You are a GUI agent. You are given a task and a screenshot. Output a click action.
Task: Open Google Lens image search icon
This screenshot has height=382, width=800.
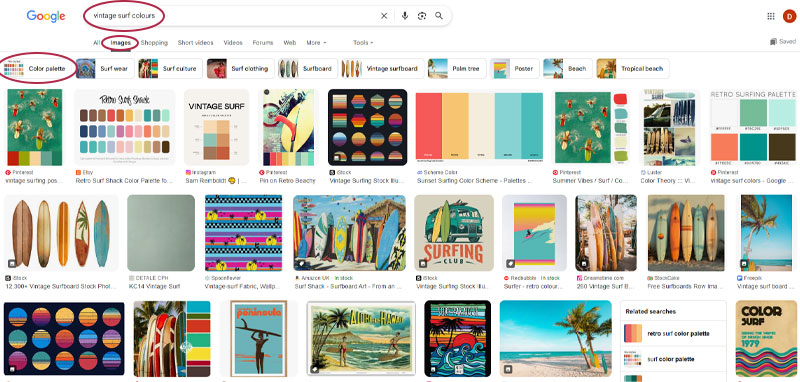[421, 16]
